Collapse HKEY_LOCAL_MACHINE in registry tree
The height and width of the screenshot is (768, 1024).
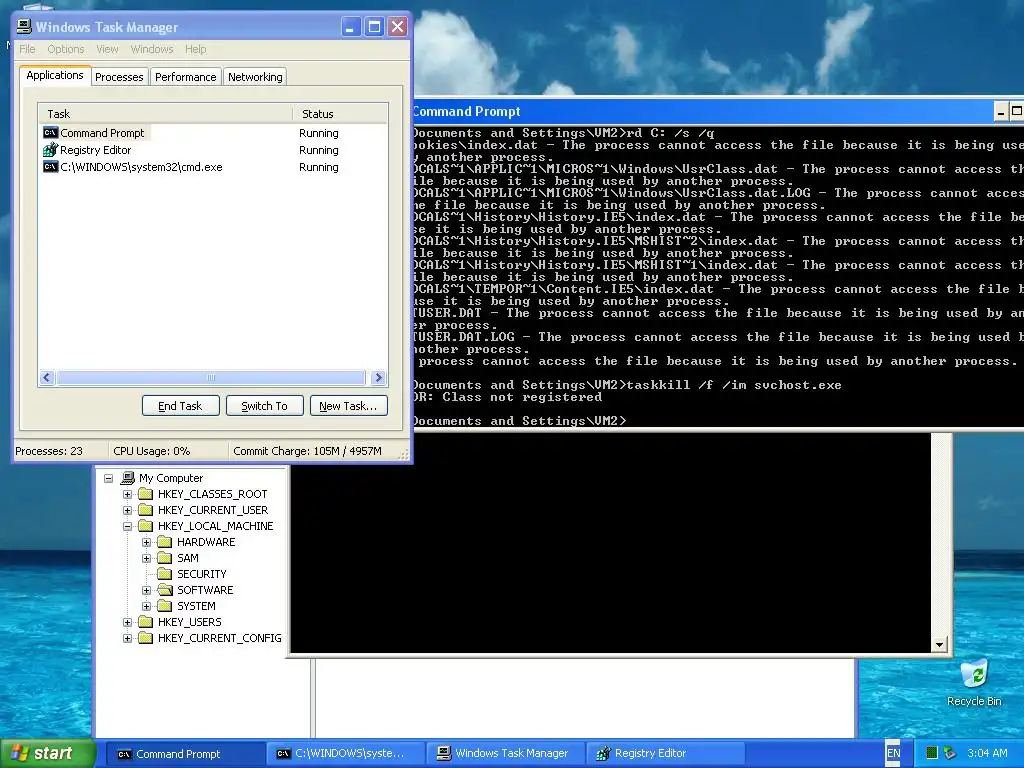(127, 526)
